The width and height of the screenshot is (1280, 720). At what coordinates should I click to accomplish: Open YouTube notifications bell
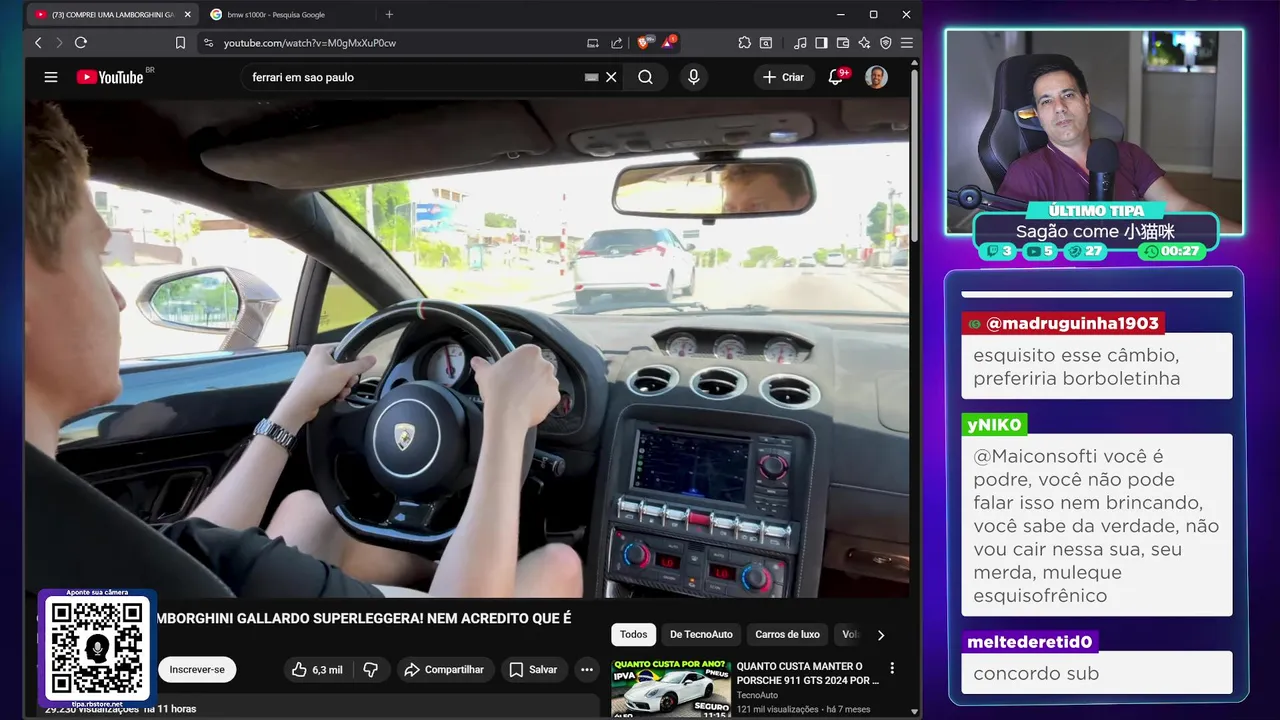tap(836, 77)
